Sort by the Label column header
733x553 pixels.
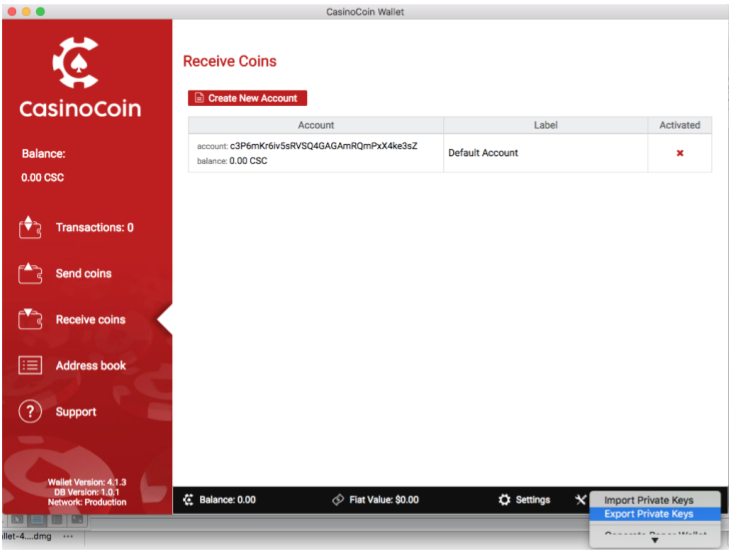(x=546, y=125)
